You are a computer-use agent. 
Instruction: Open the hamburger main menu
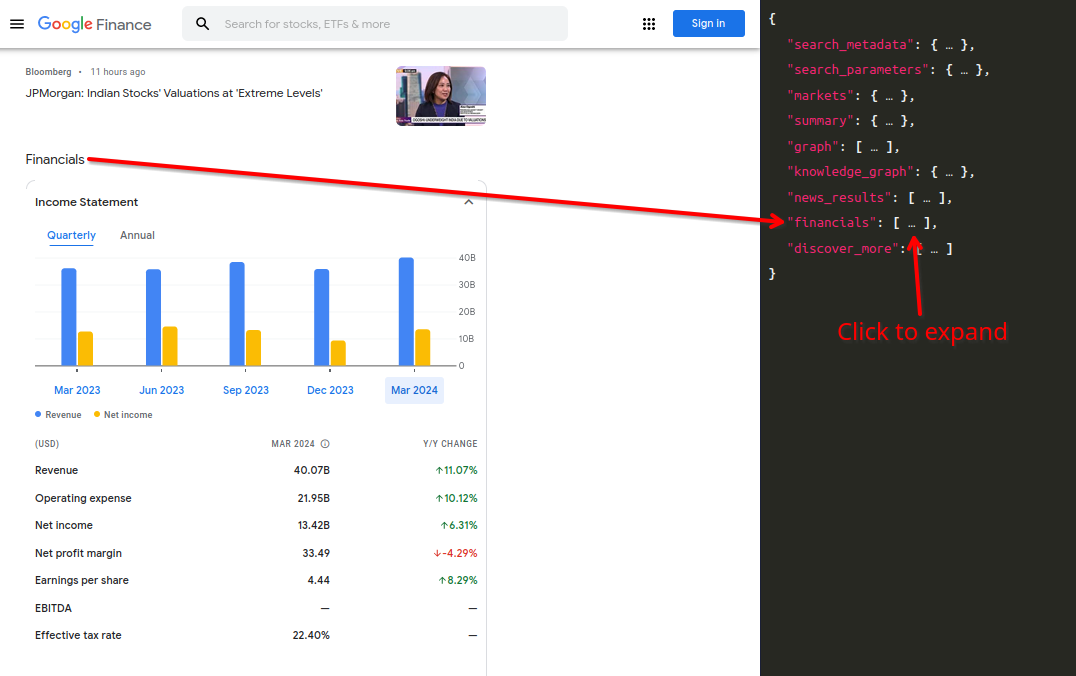(x=17, y=24)
